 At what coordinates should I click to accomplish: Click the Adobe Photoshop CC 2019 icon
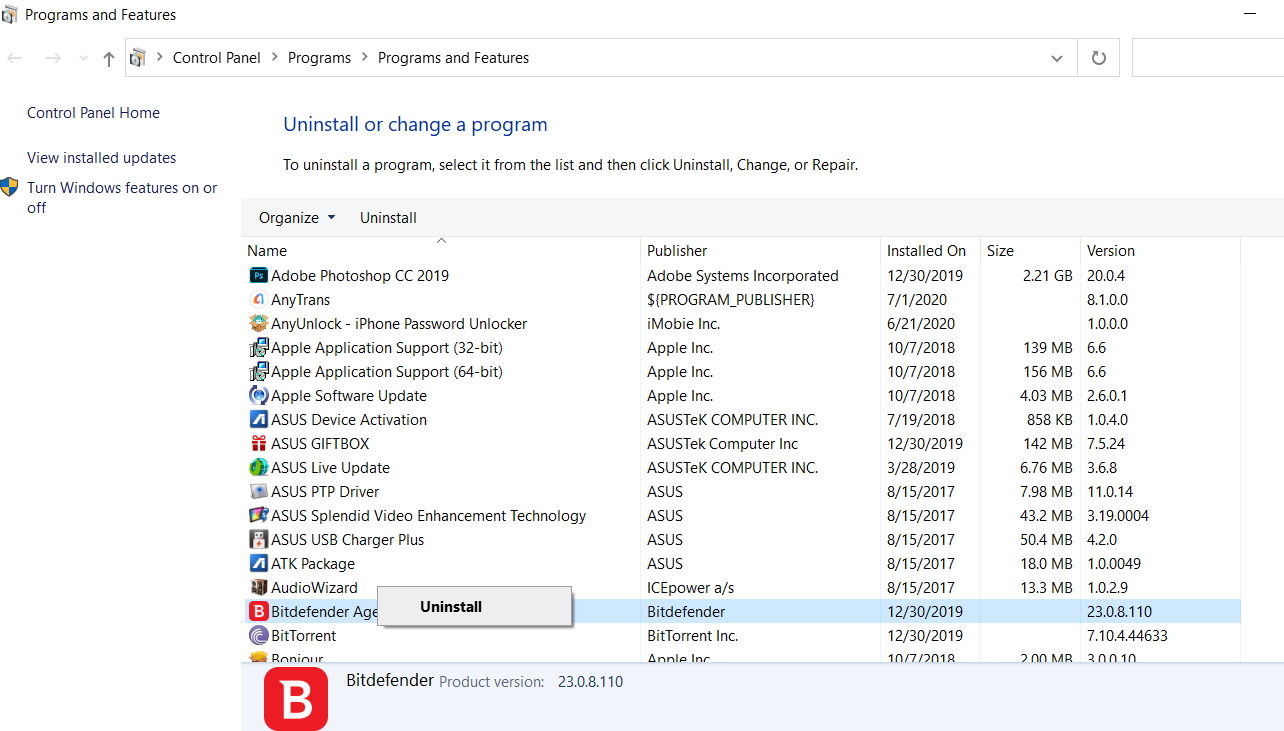click(x=258, y=276)
